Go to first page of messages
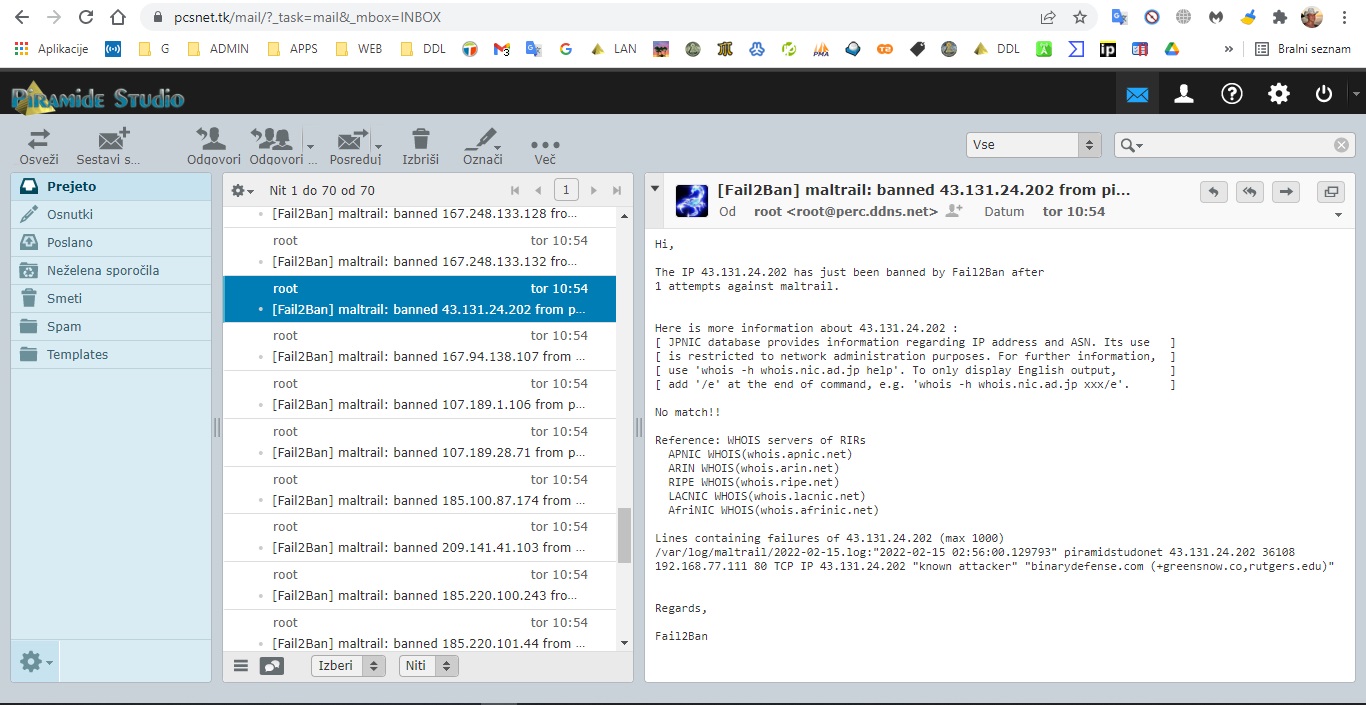This screenshot has height=705, width=1366. coord(515,190)
